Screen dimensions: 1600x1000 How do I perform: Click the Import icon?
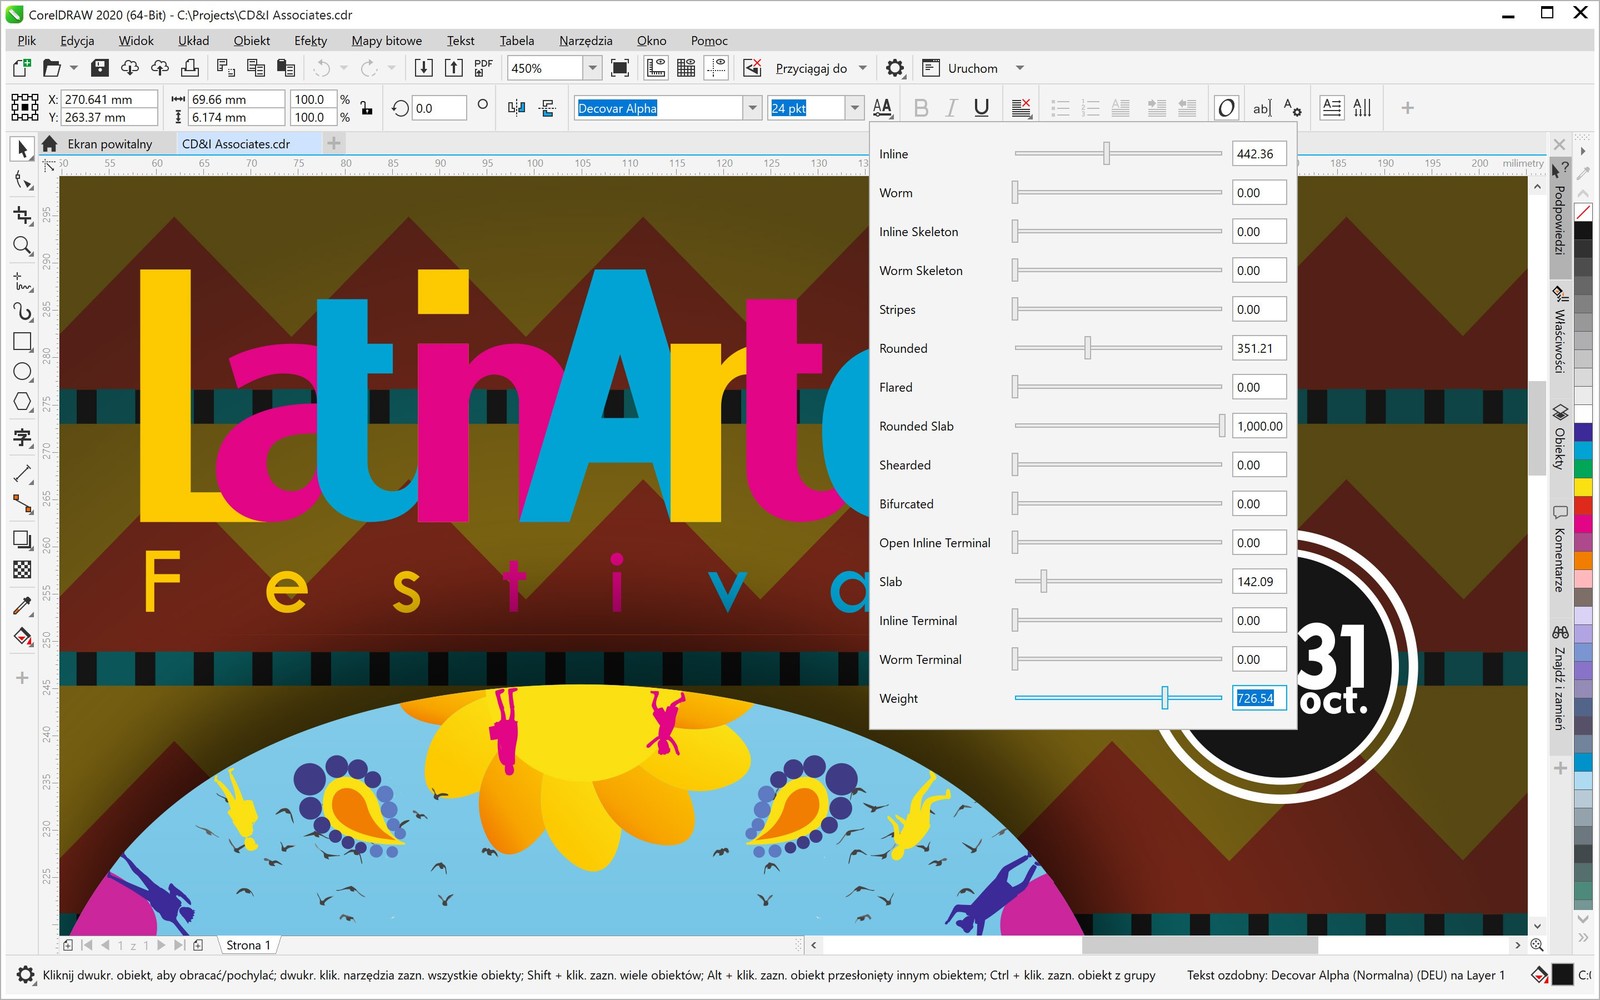(424, 68)
